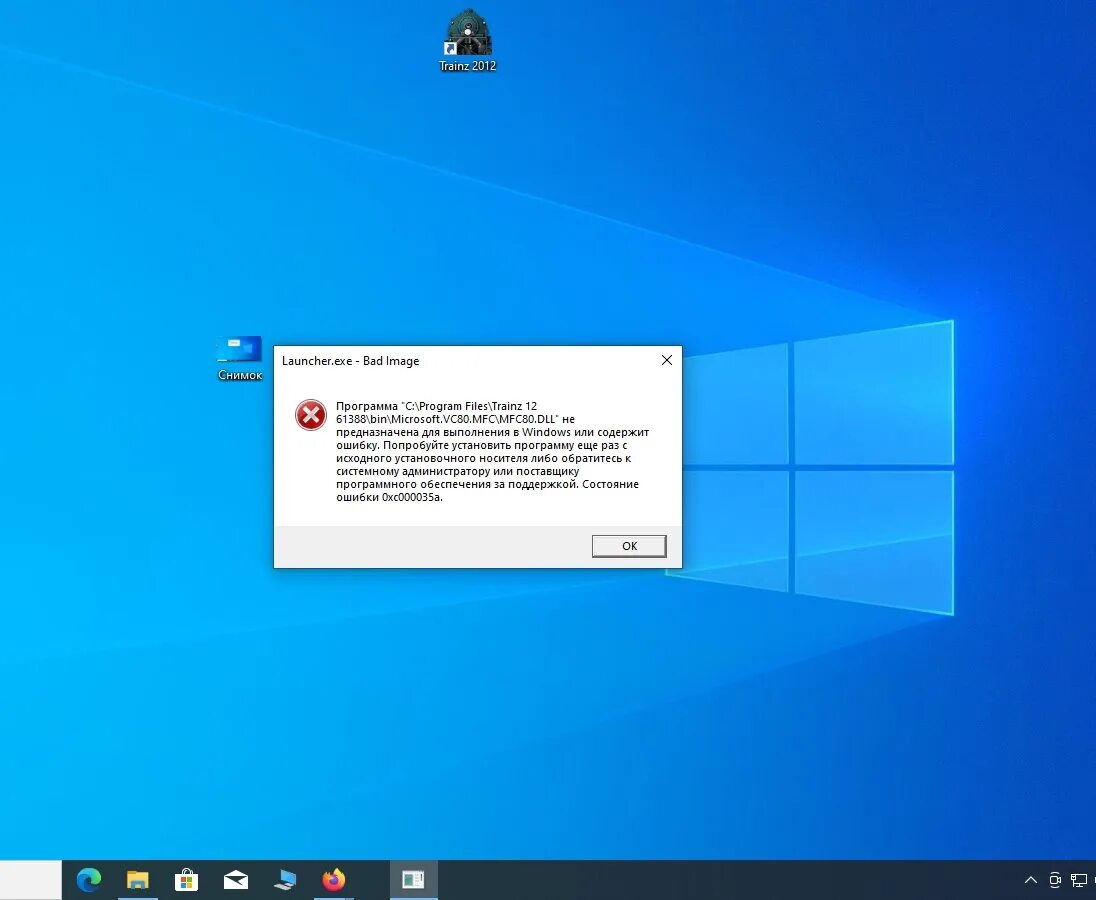Open the Mail app from the taskbar
The height and width of the screenshot is (900, 1096).
(236, 880)
